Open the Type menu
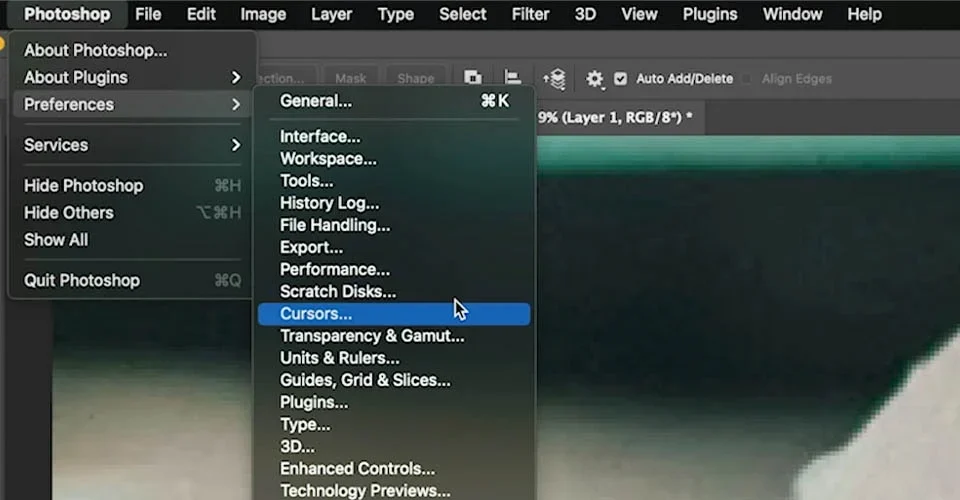960x500 pixels. tap(396, 14)
